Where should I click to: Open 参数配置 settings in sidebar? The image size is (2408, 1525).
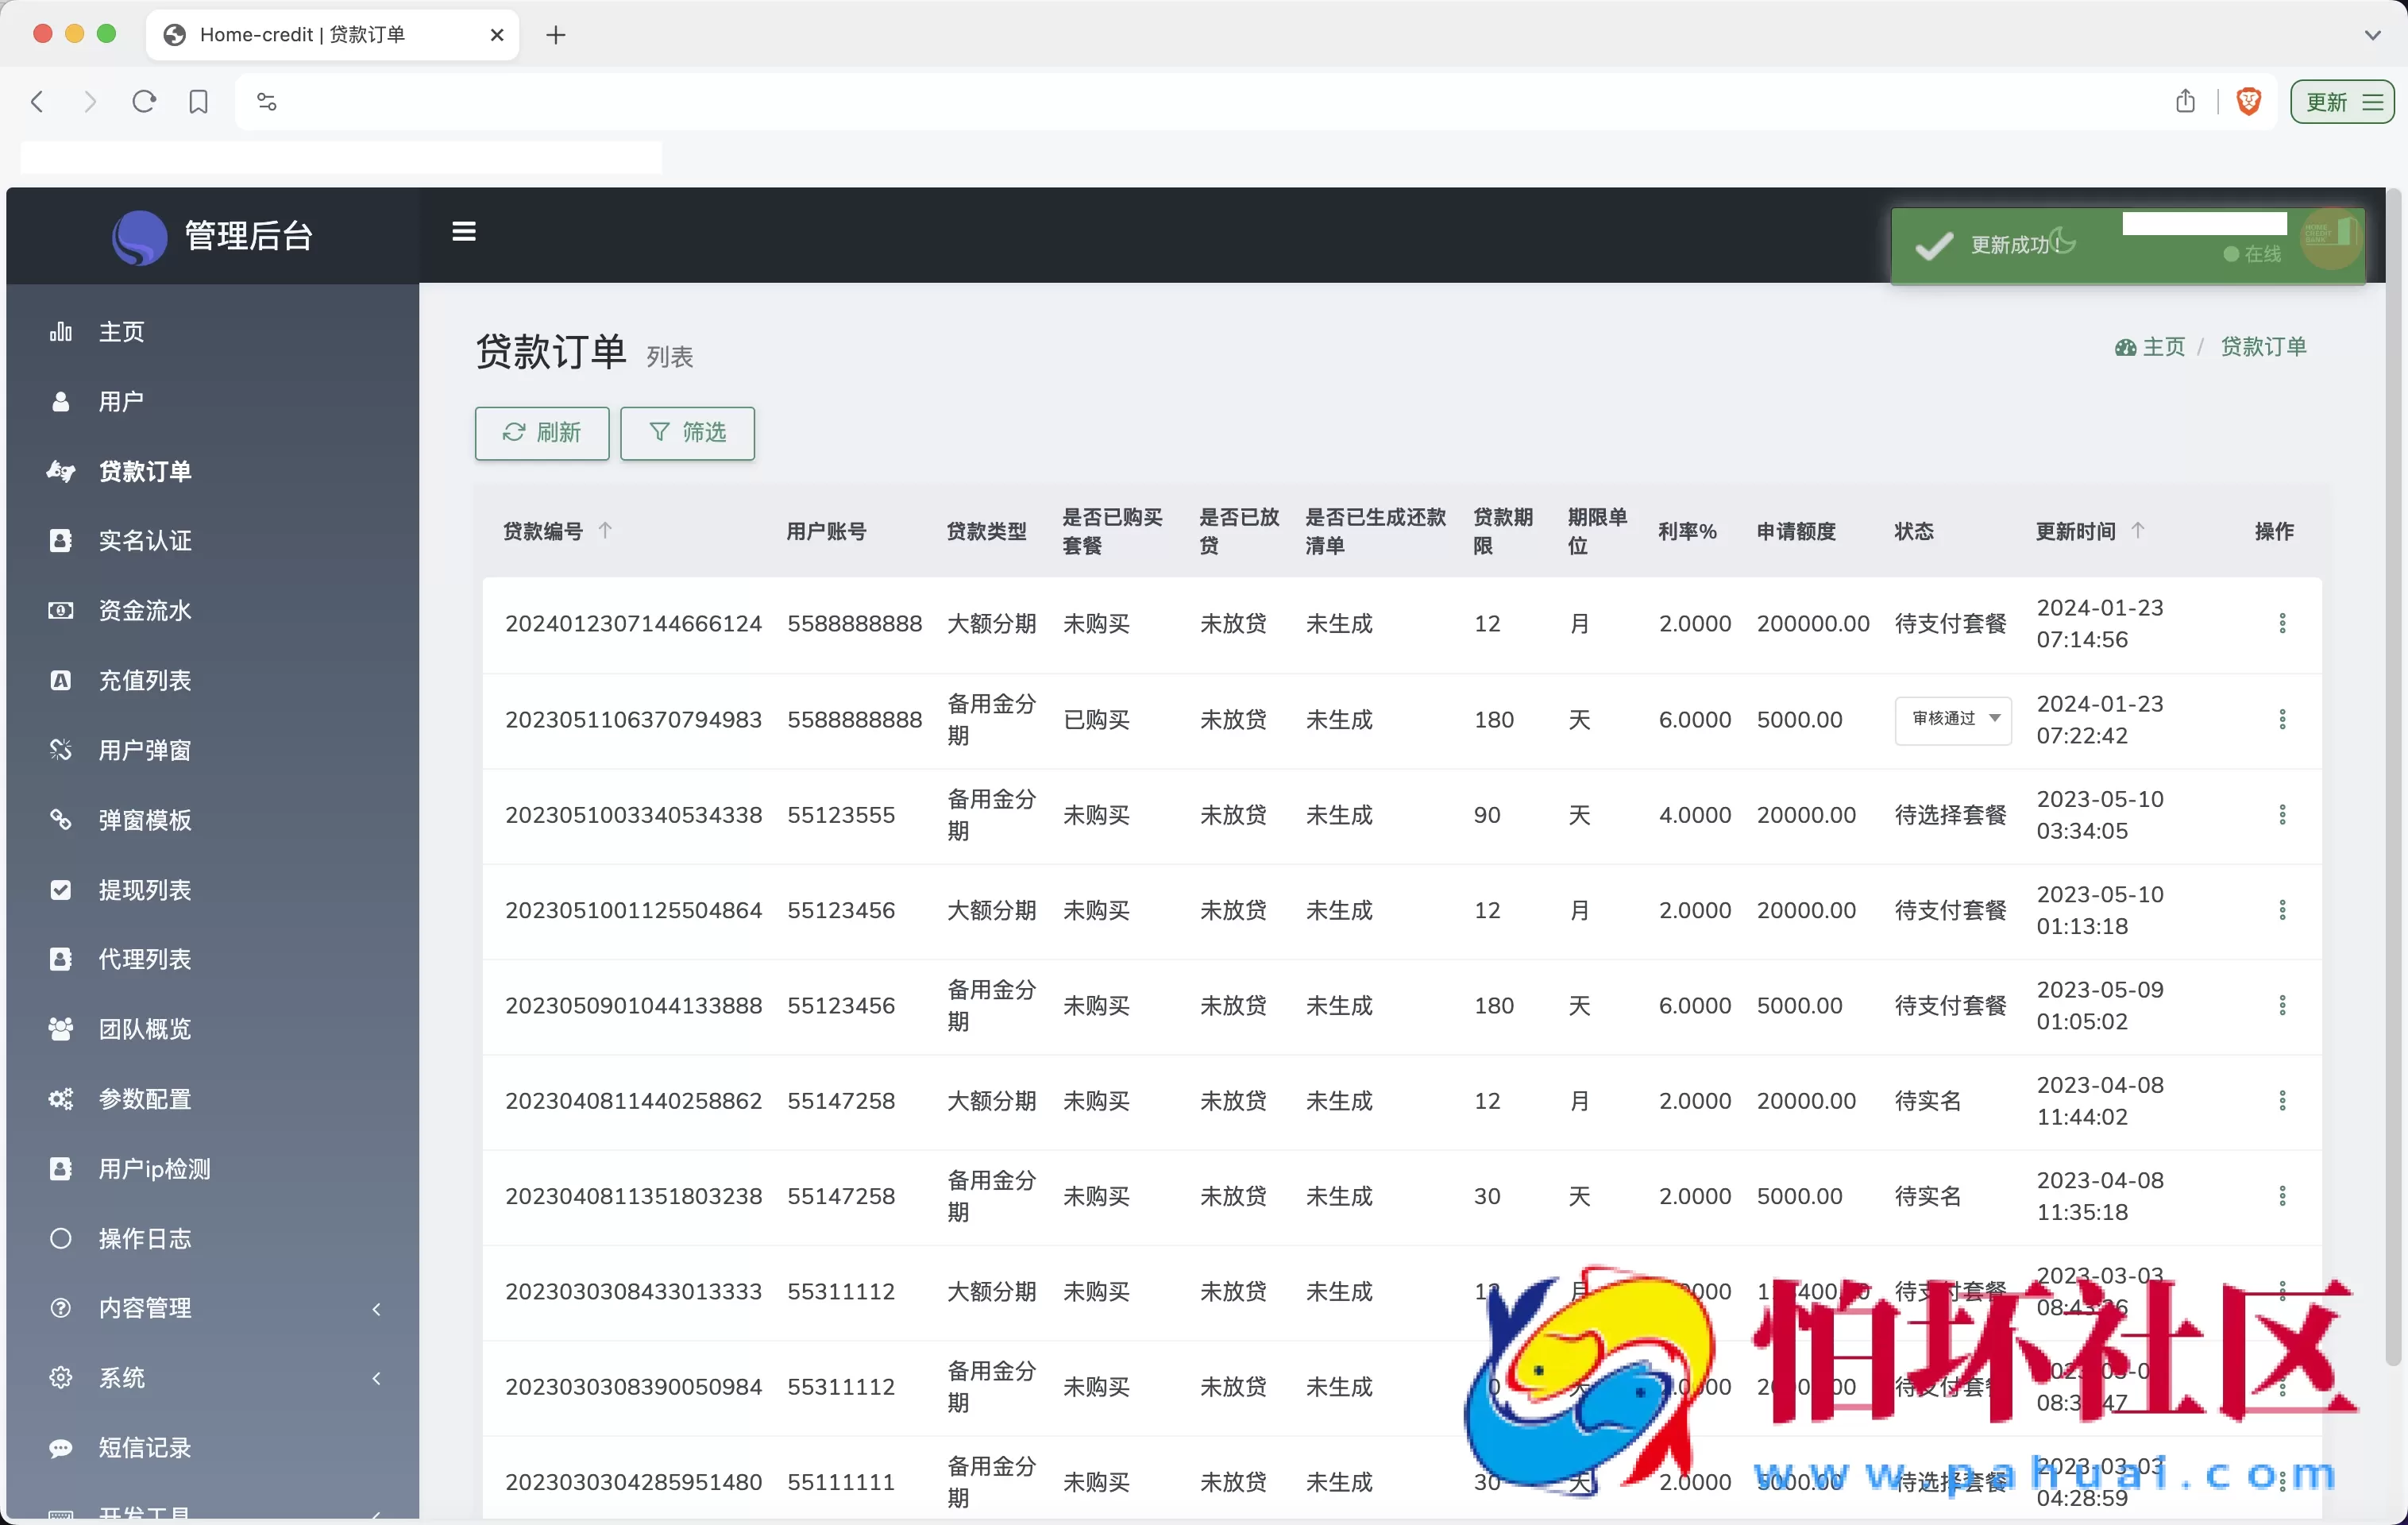(145, 1099)
